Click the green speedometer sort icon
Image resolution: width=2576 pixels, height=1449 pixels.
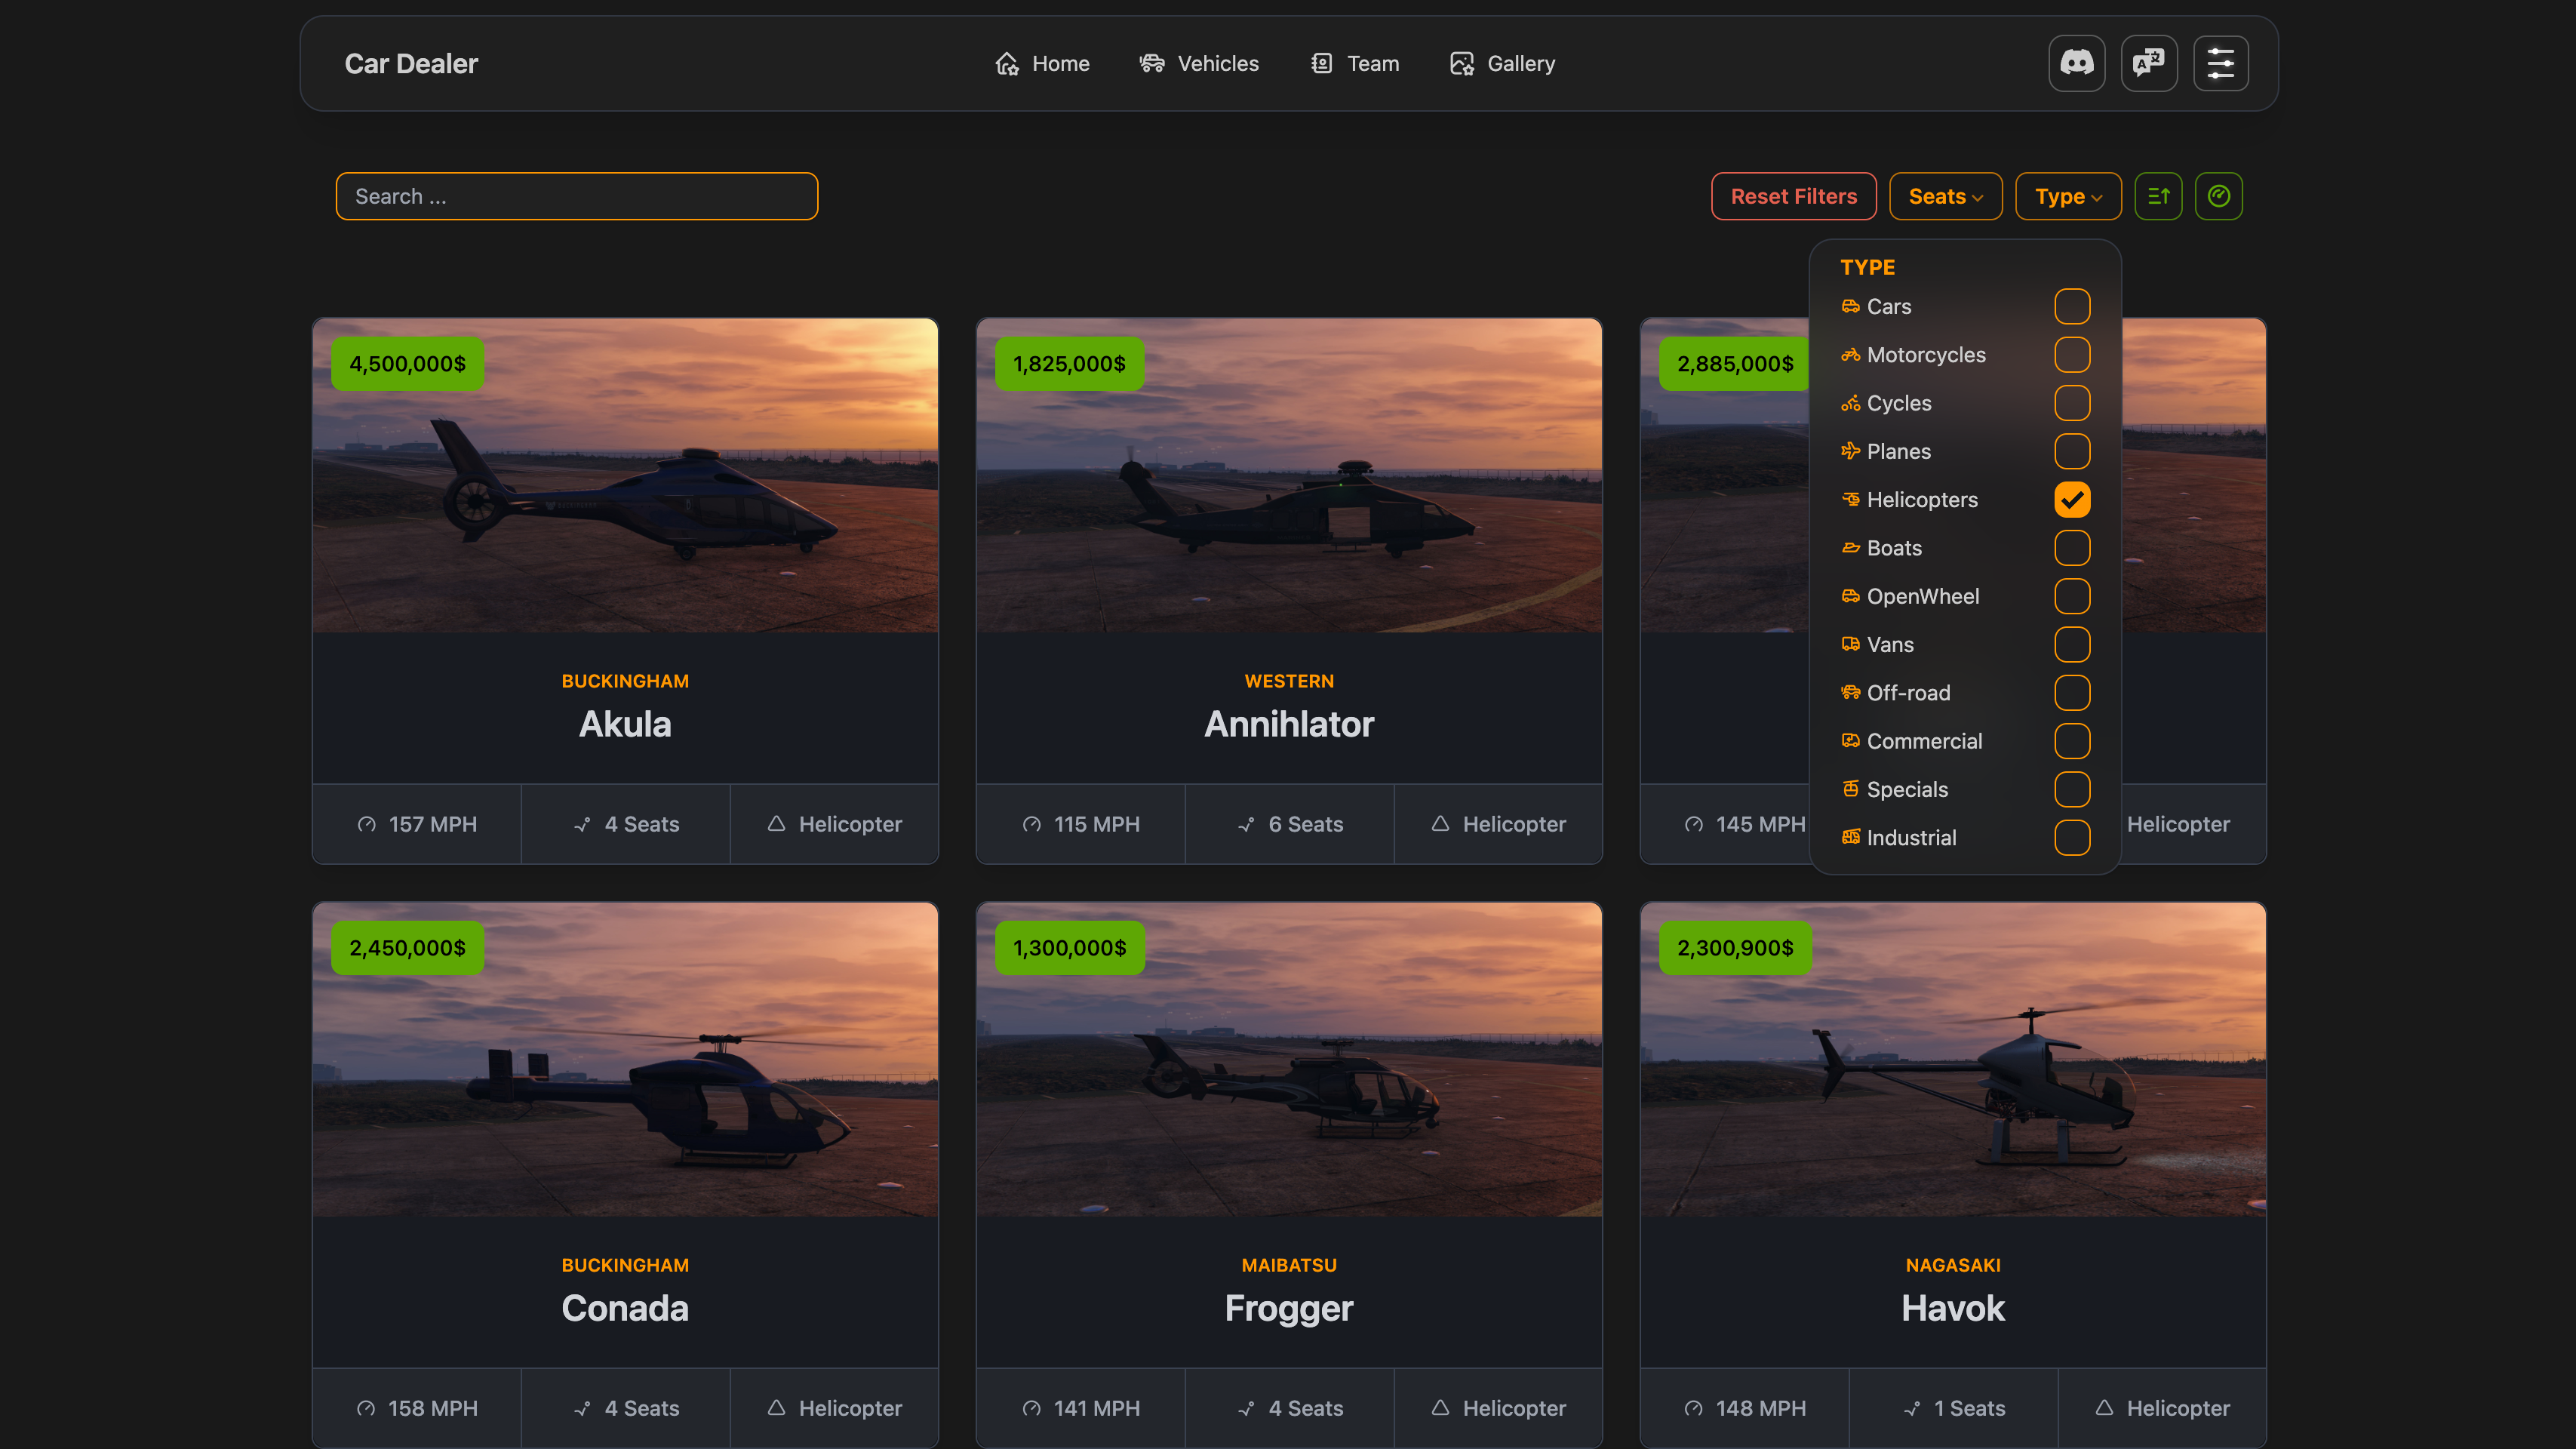coord(2218,196)
